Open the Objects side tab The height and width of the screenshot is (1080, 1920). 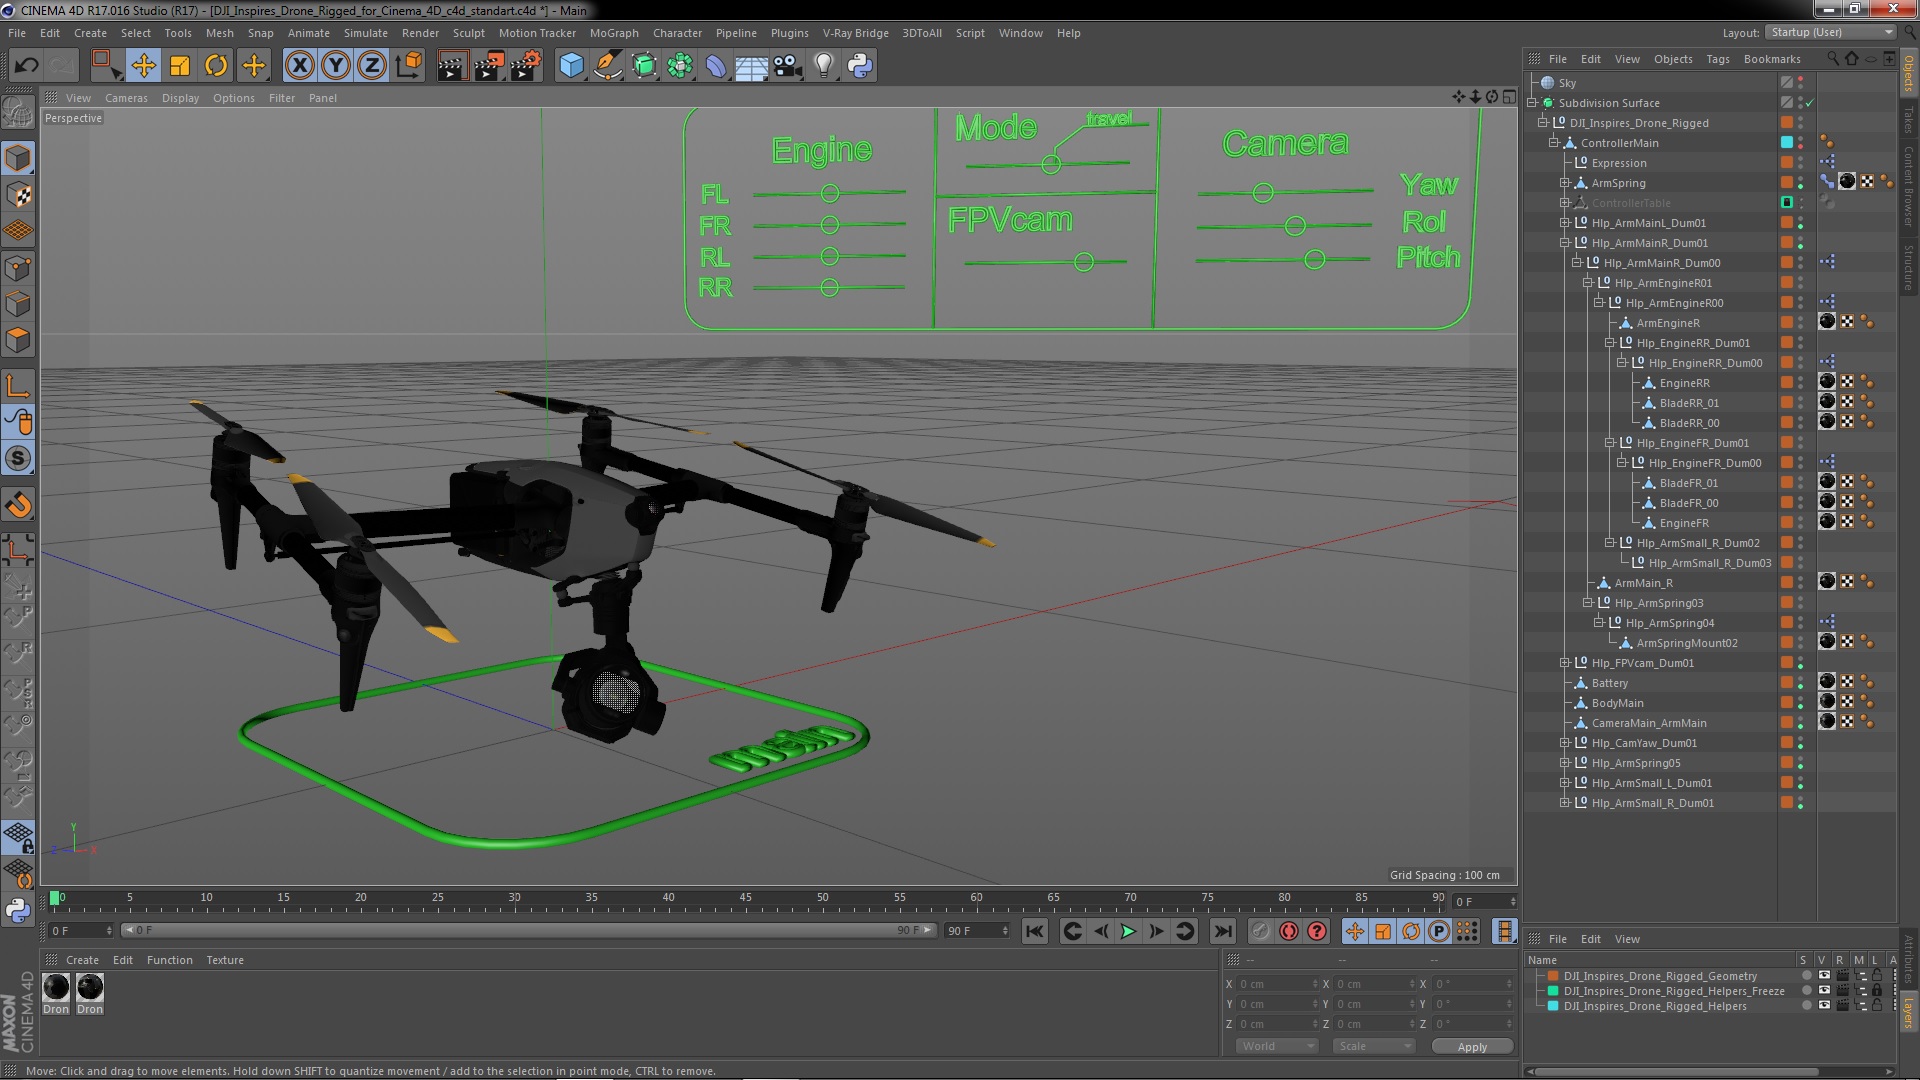point(1909,73)
